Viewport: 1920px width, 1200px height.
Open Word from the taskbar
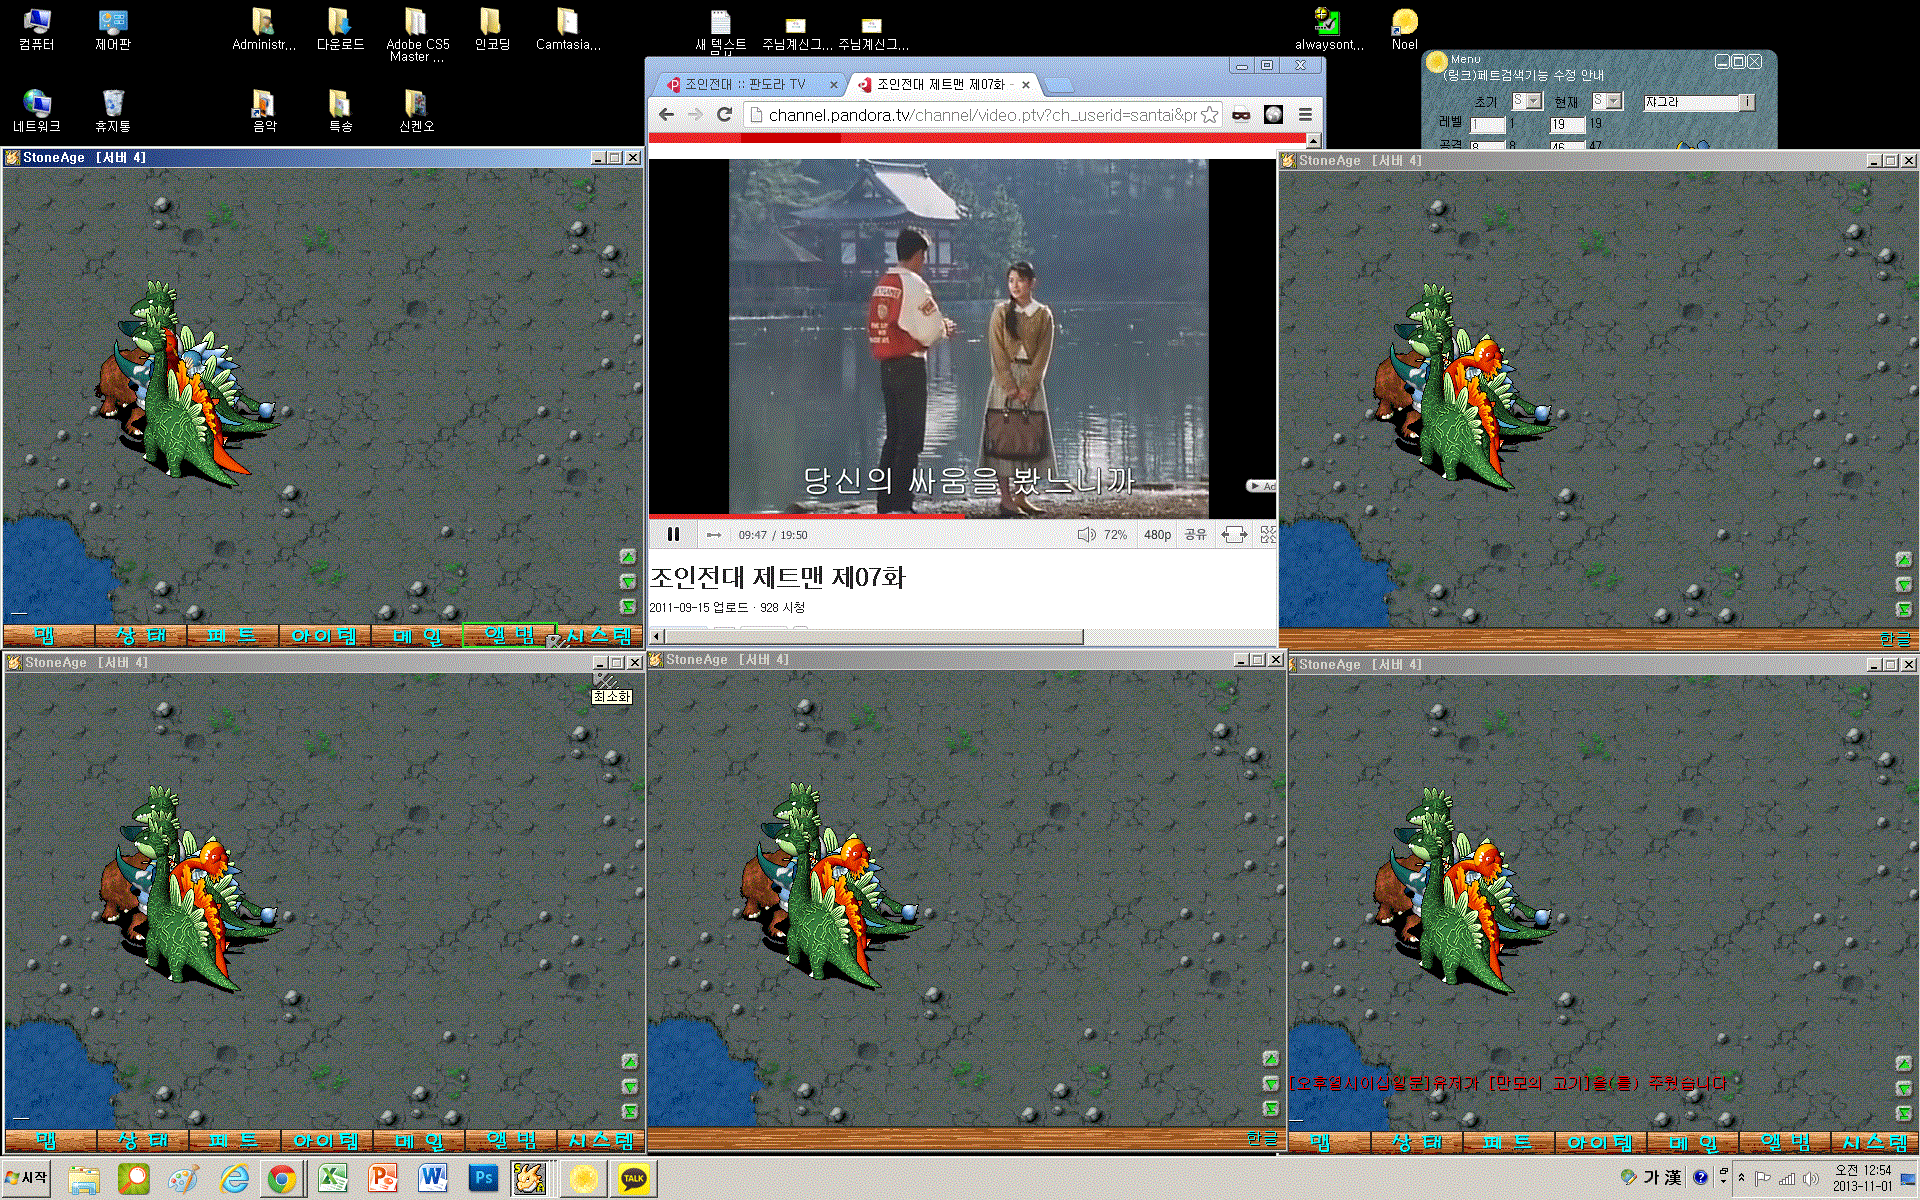(x=433, y=1178)
